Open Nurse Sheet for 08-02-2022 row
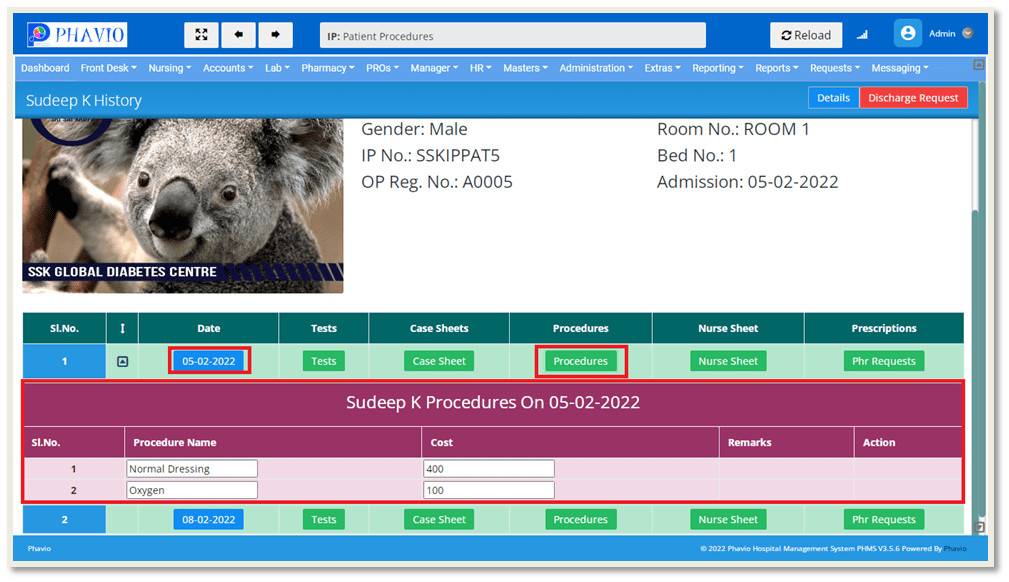This screenshot has height=582, width=1009. [x=728, y=520]
